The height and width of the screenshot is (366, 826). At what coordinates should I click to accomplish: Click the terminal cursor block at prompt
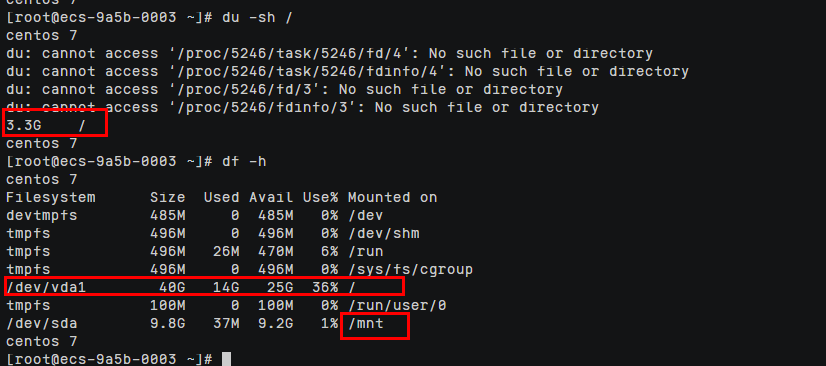227,360
